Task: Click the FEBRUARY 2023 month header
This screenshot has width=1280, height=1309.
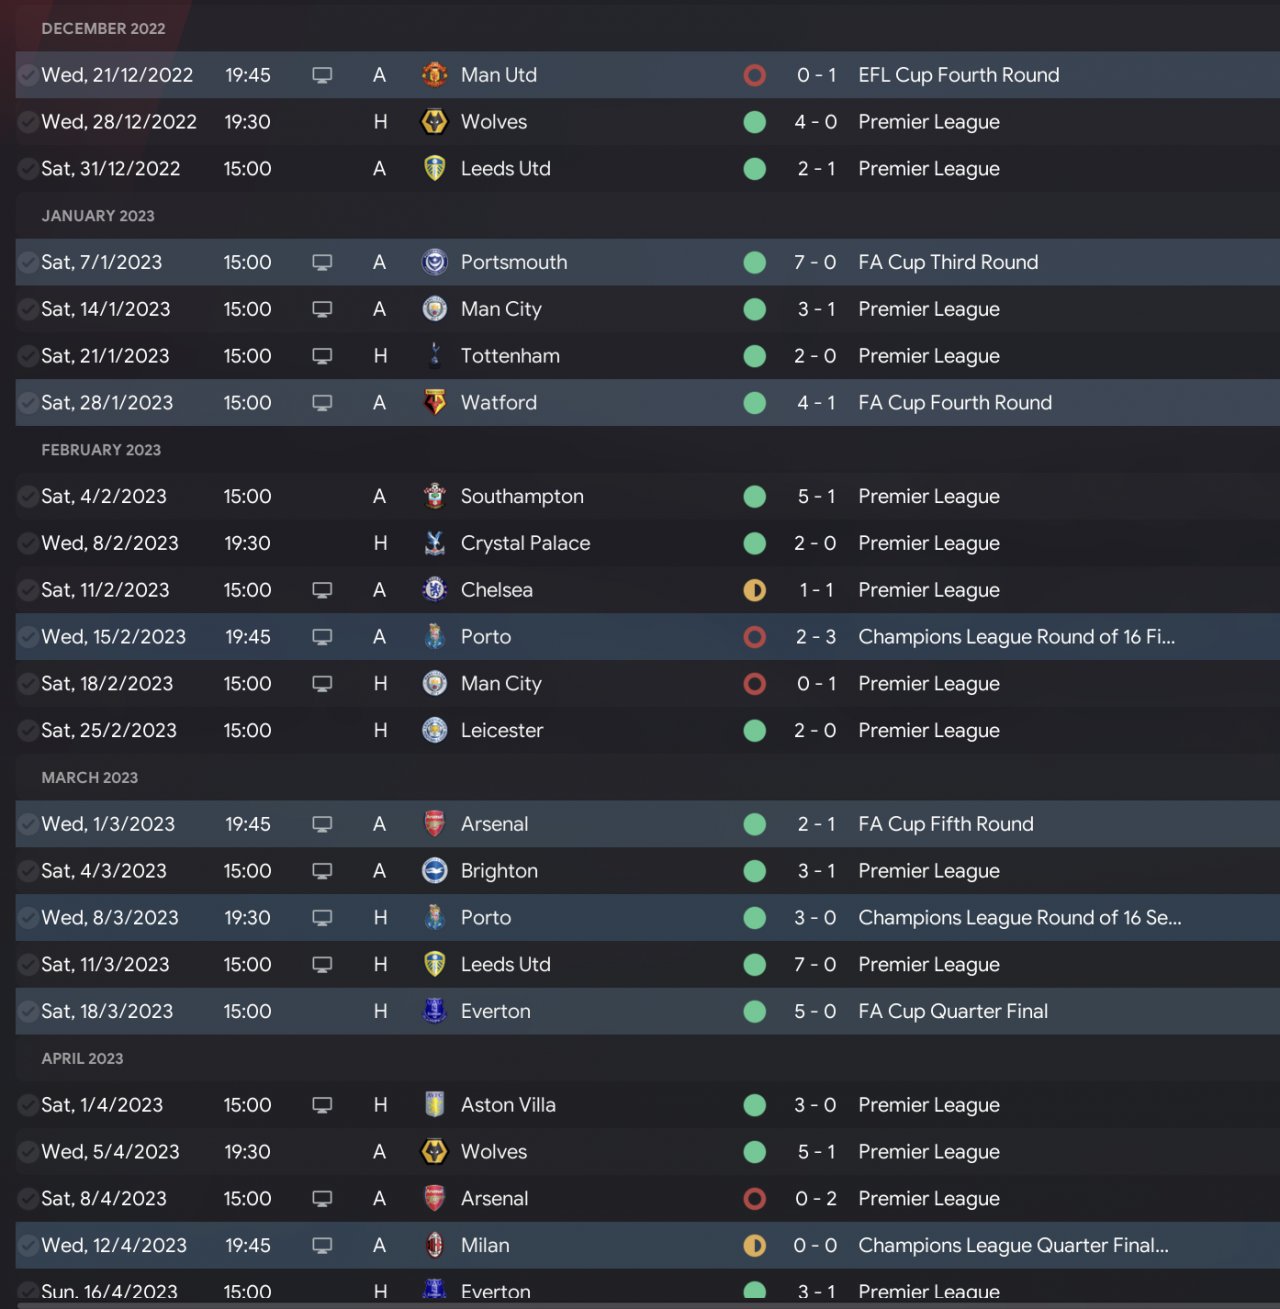Action: (101, 450)
